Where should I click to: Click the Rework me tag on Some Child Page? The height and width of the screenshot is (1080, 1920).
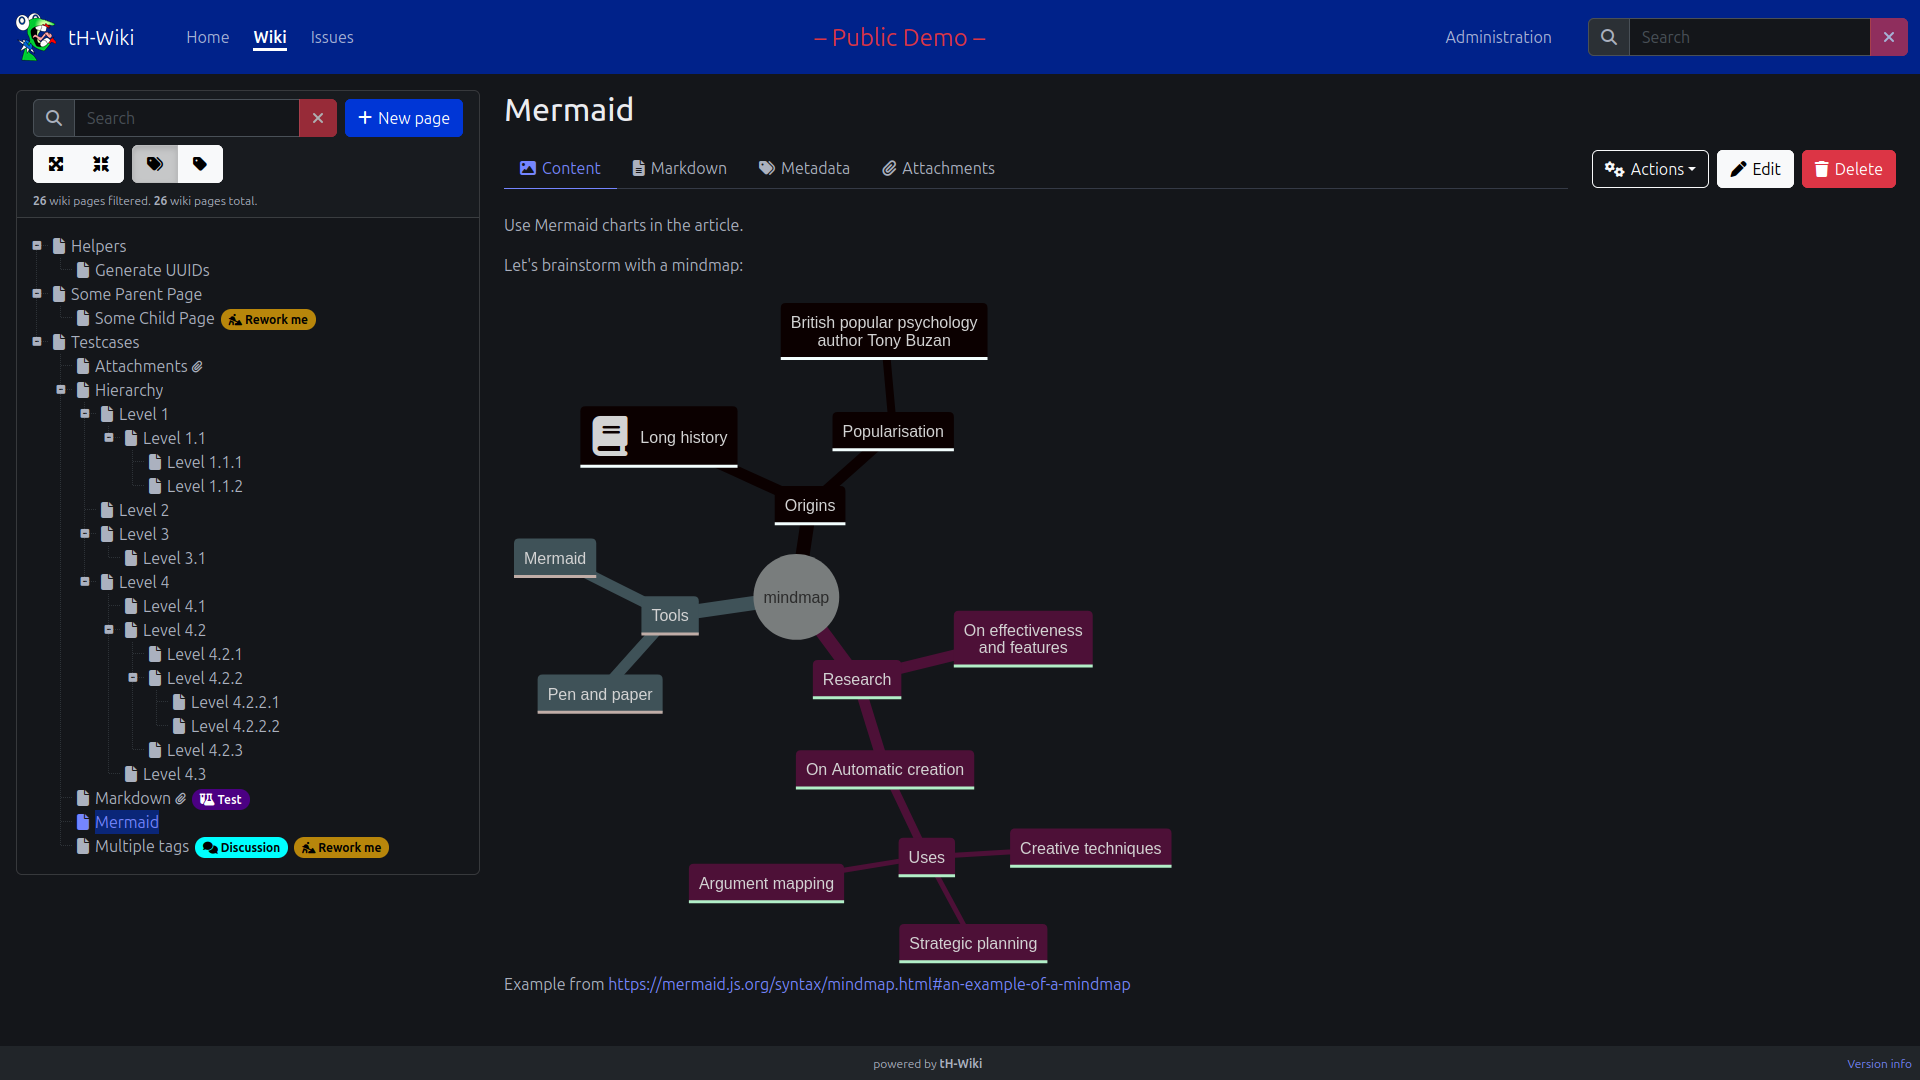268,320
